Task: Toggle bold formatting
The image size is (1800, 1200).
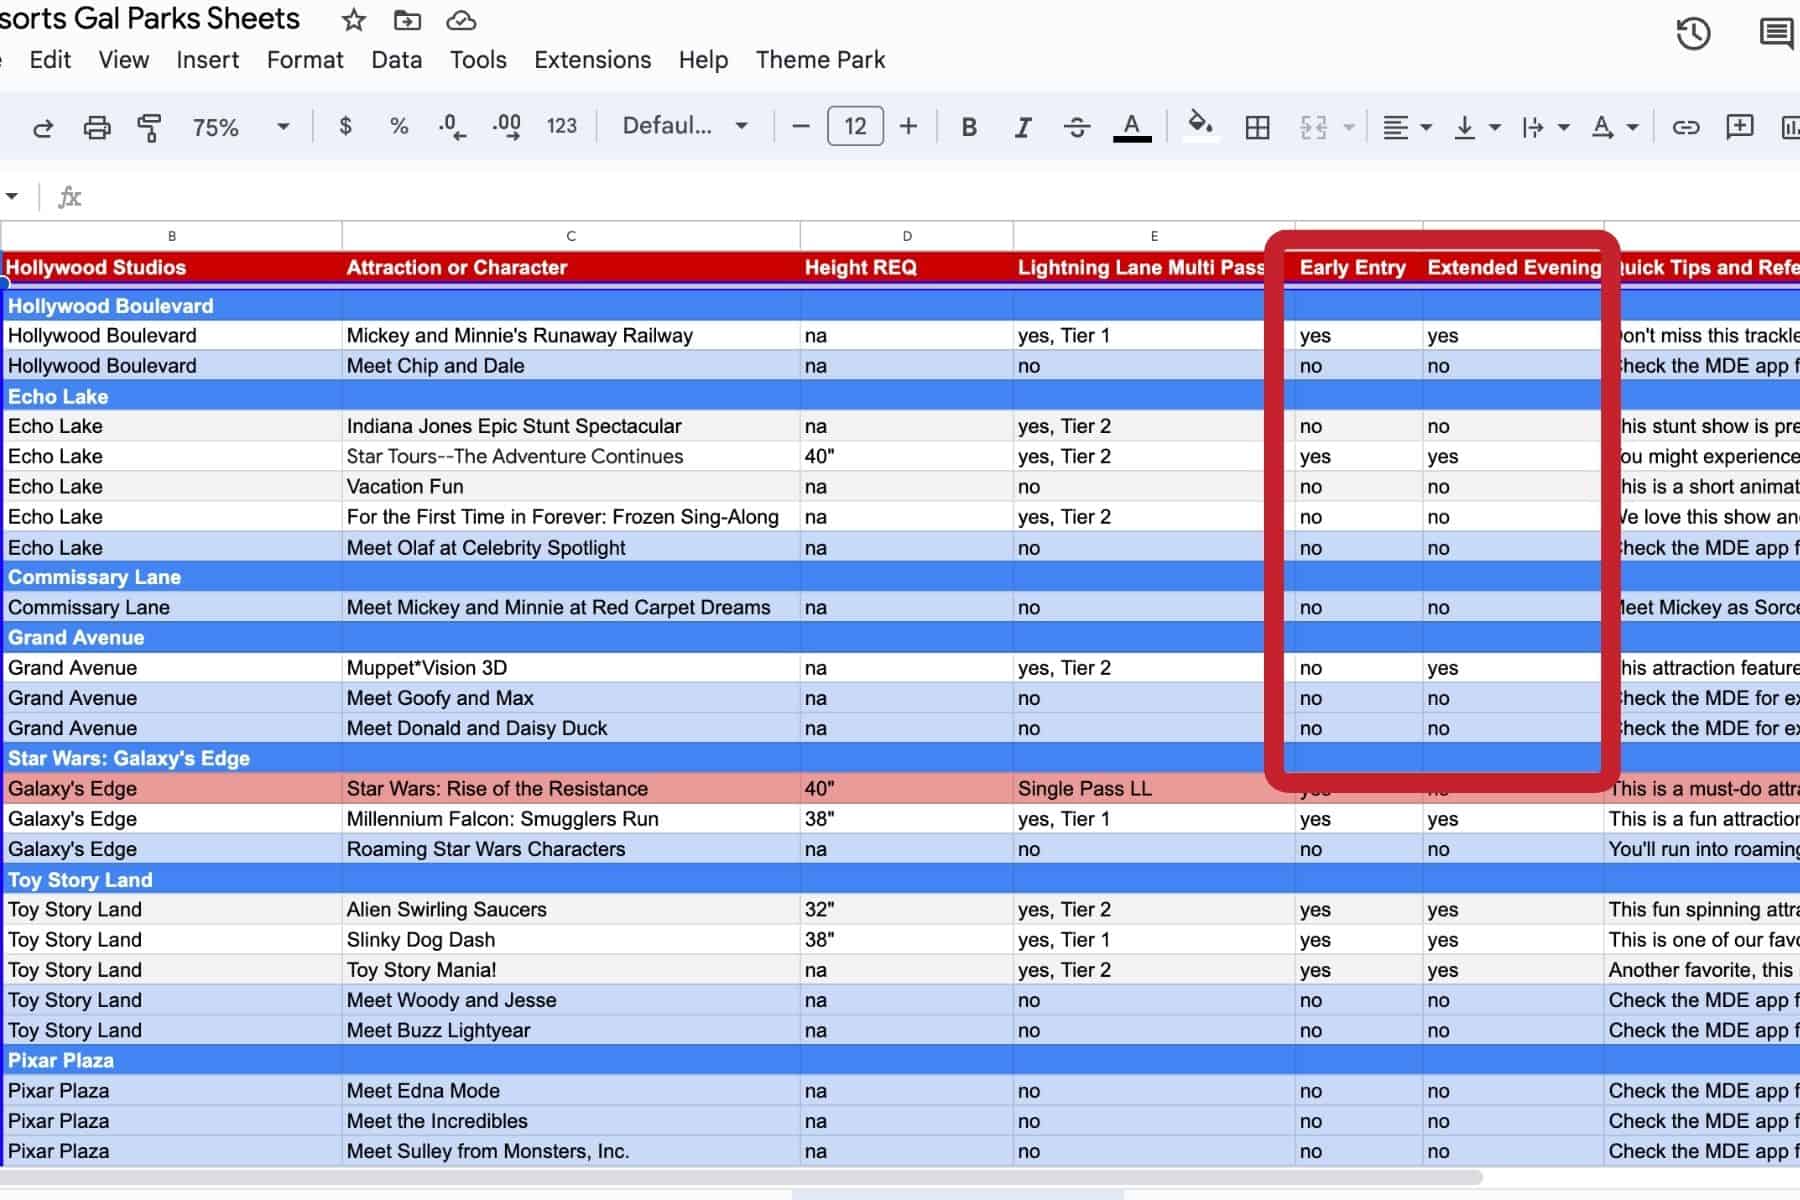Action: (968, 127)
